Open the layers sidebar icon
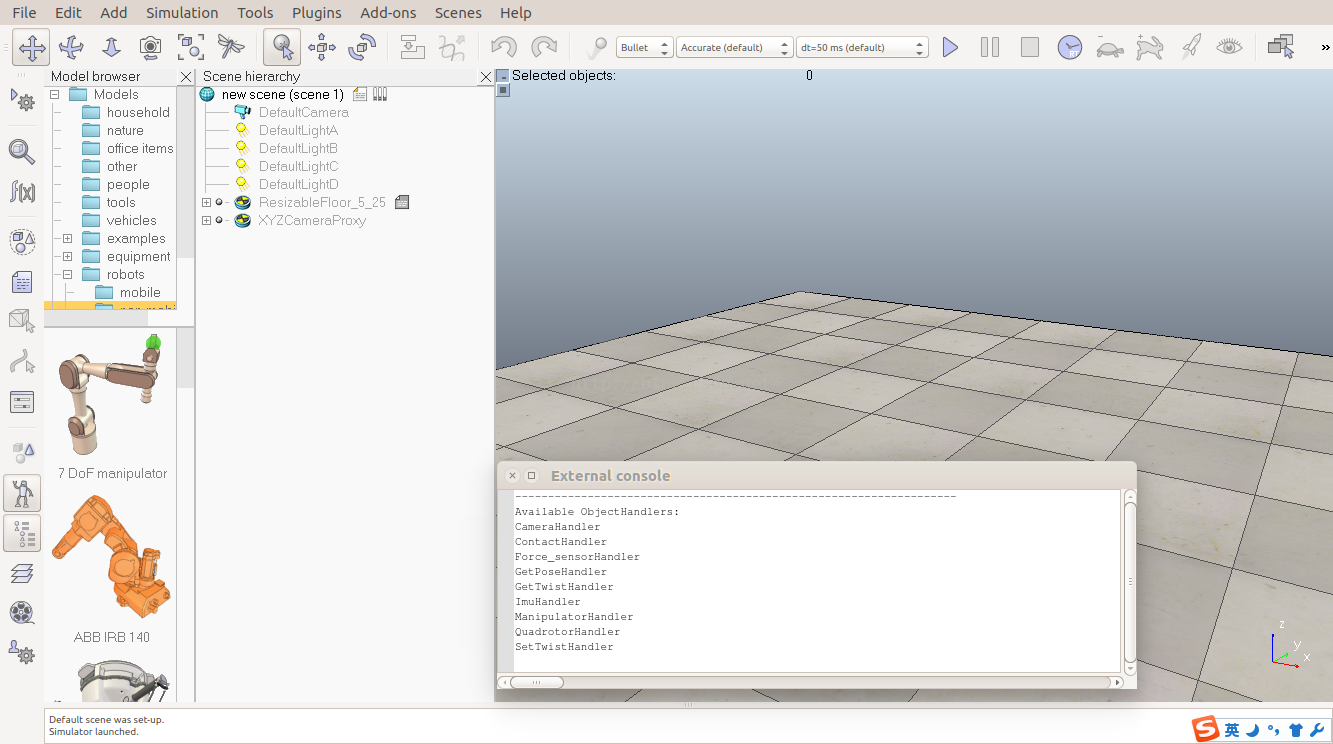The image size is (1333, 744). coord(22,573)
